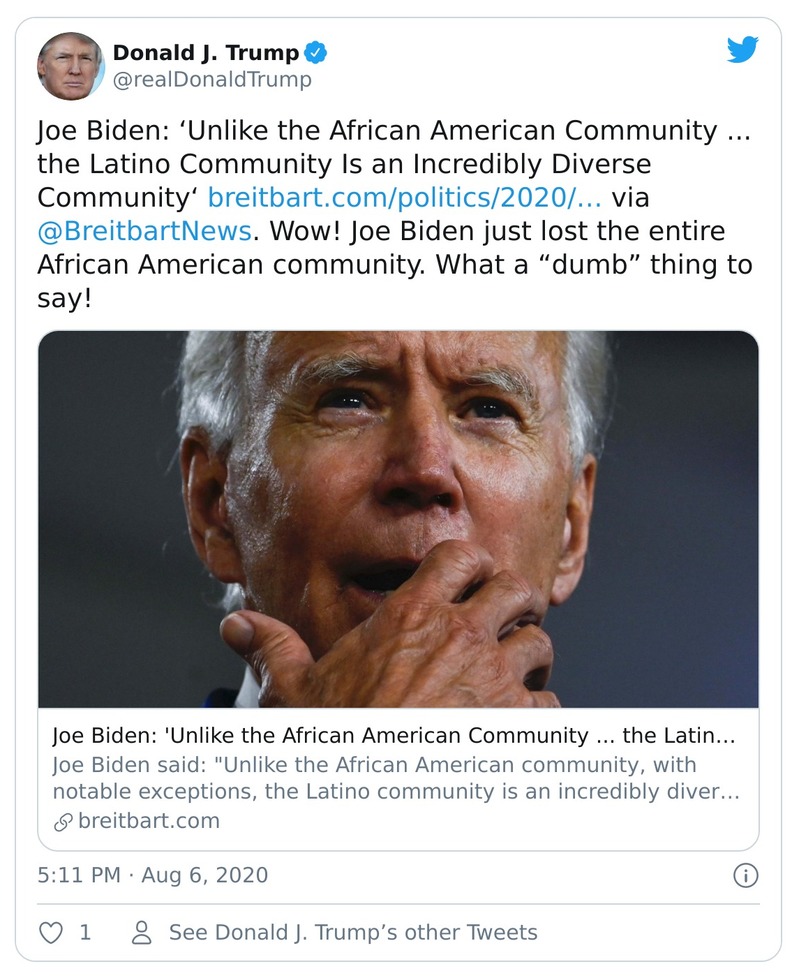Screen dimensions: 799x978
Task: Open Donald J. Trump's profile picture
Action: click(x=70, y=65)
